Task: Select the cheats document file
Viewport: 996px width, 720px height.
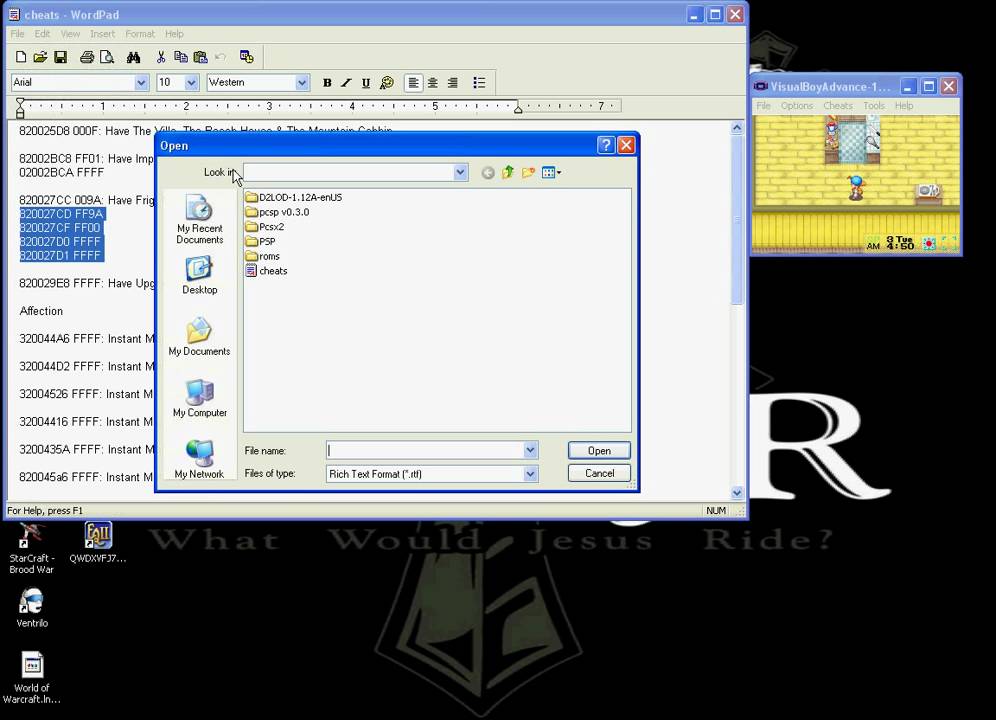Action: pos(266,271)
